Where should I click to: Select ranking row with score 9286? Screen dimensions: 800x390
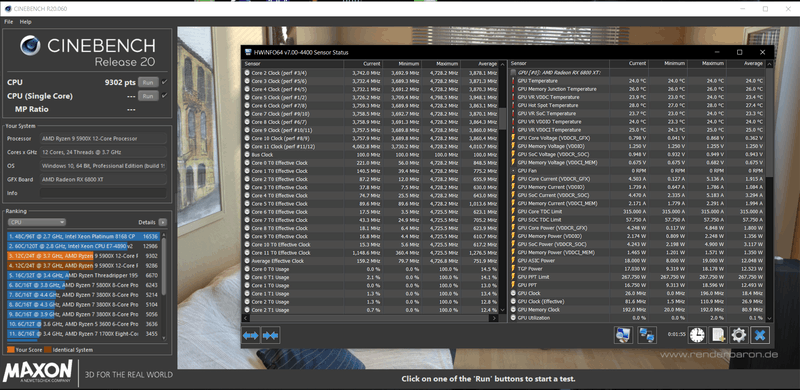(84, 265)
